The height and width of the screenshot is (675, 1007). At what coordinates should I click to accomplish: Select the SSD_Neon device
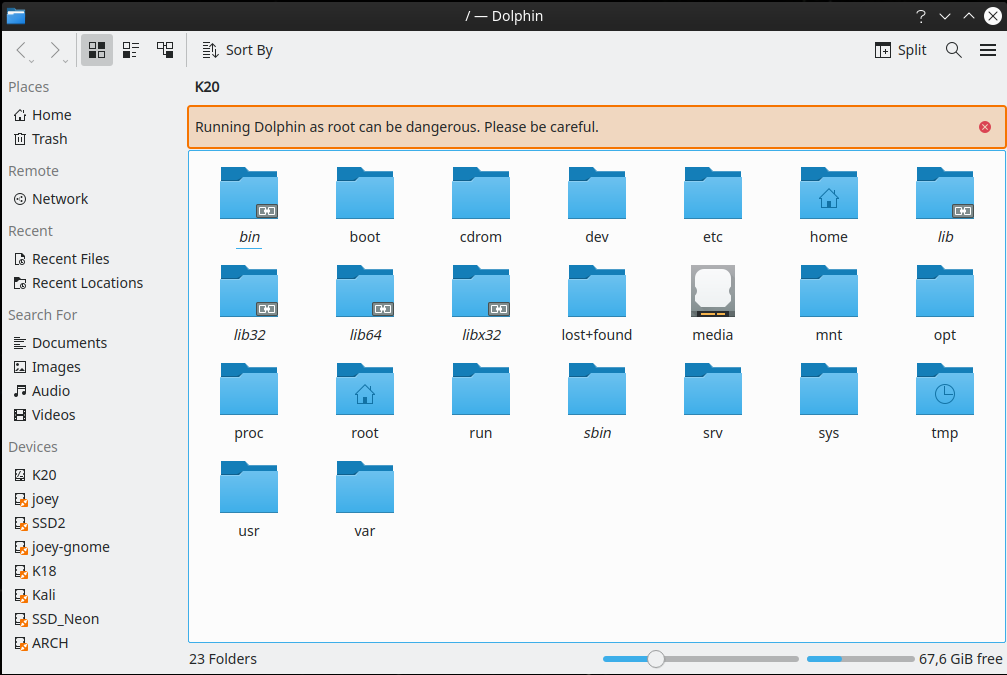[x=65, y=619]
